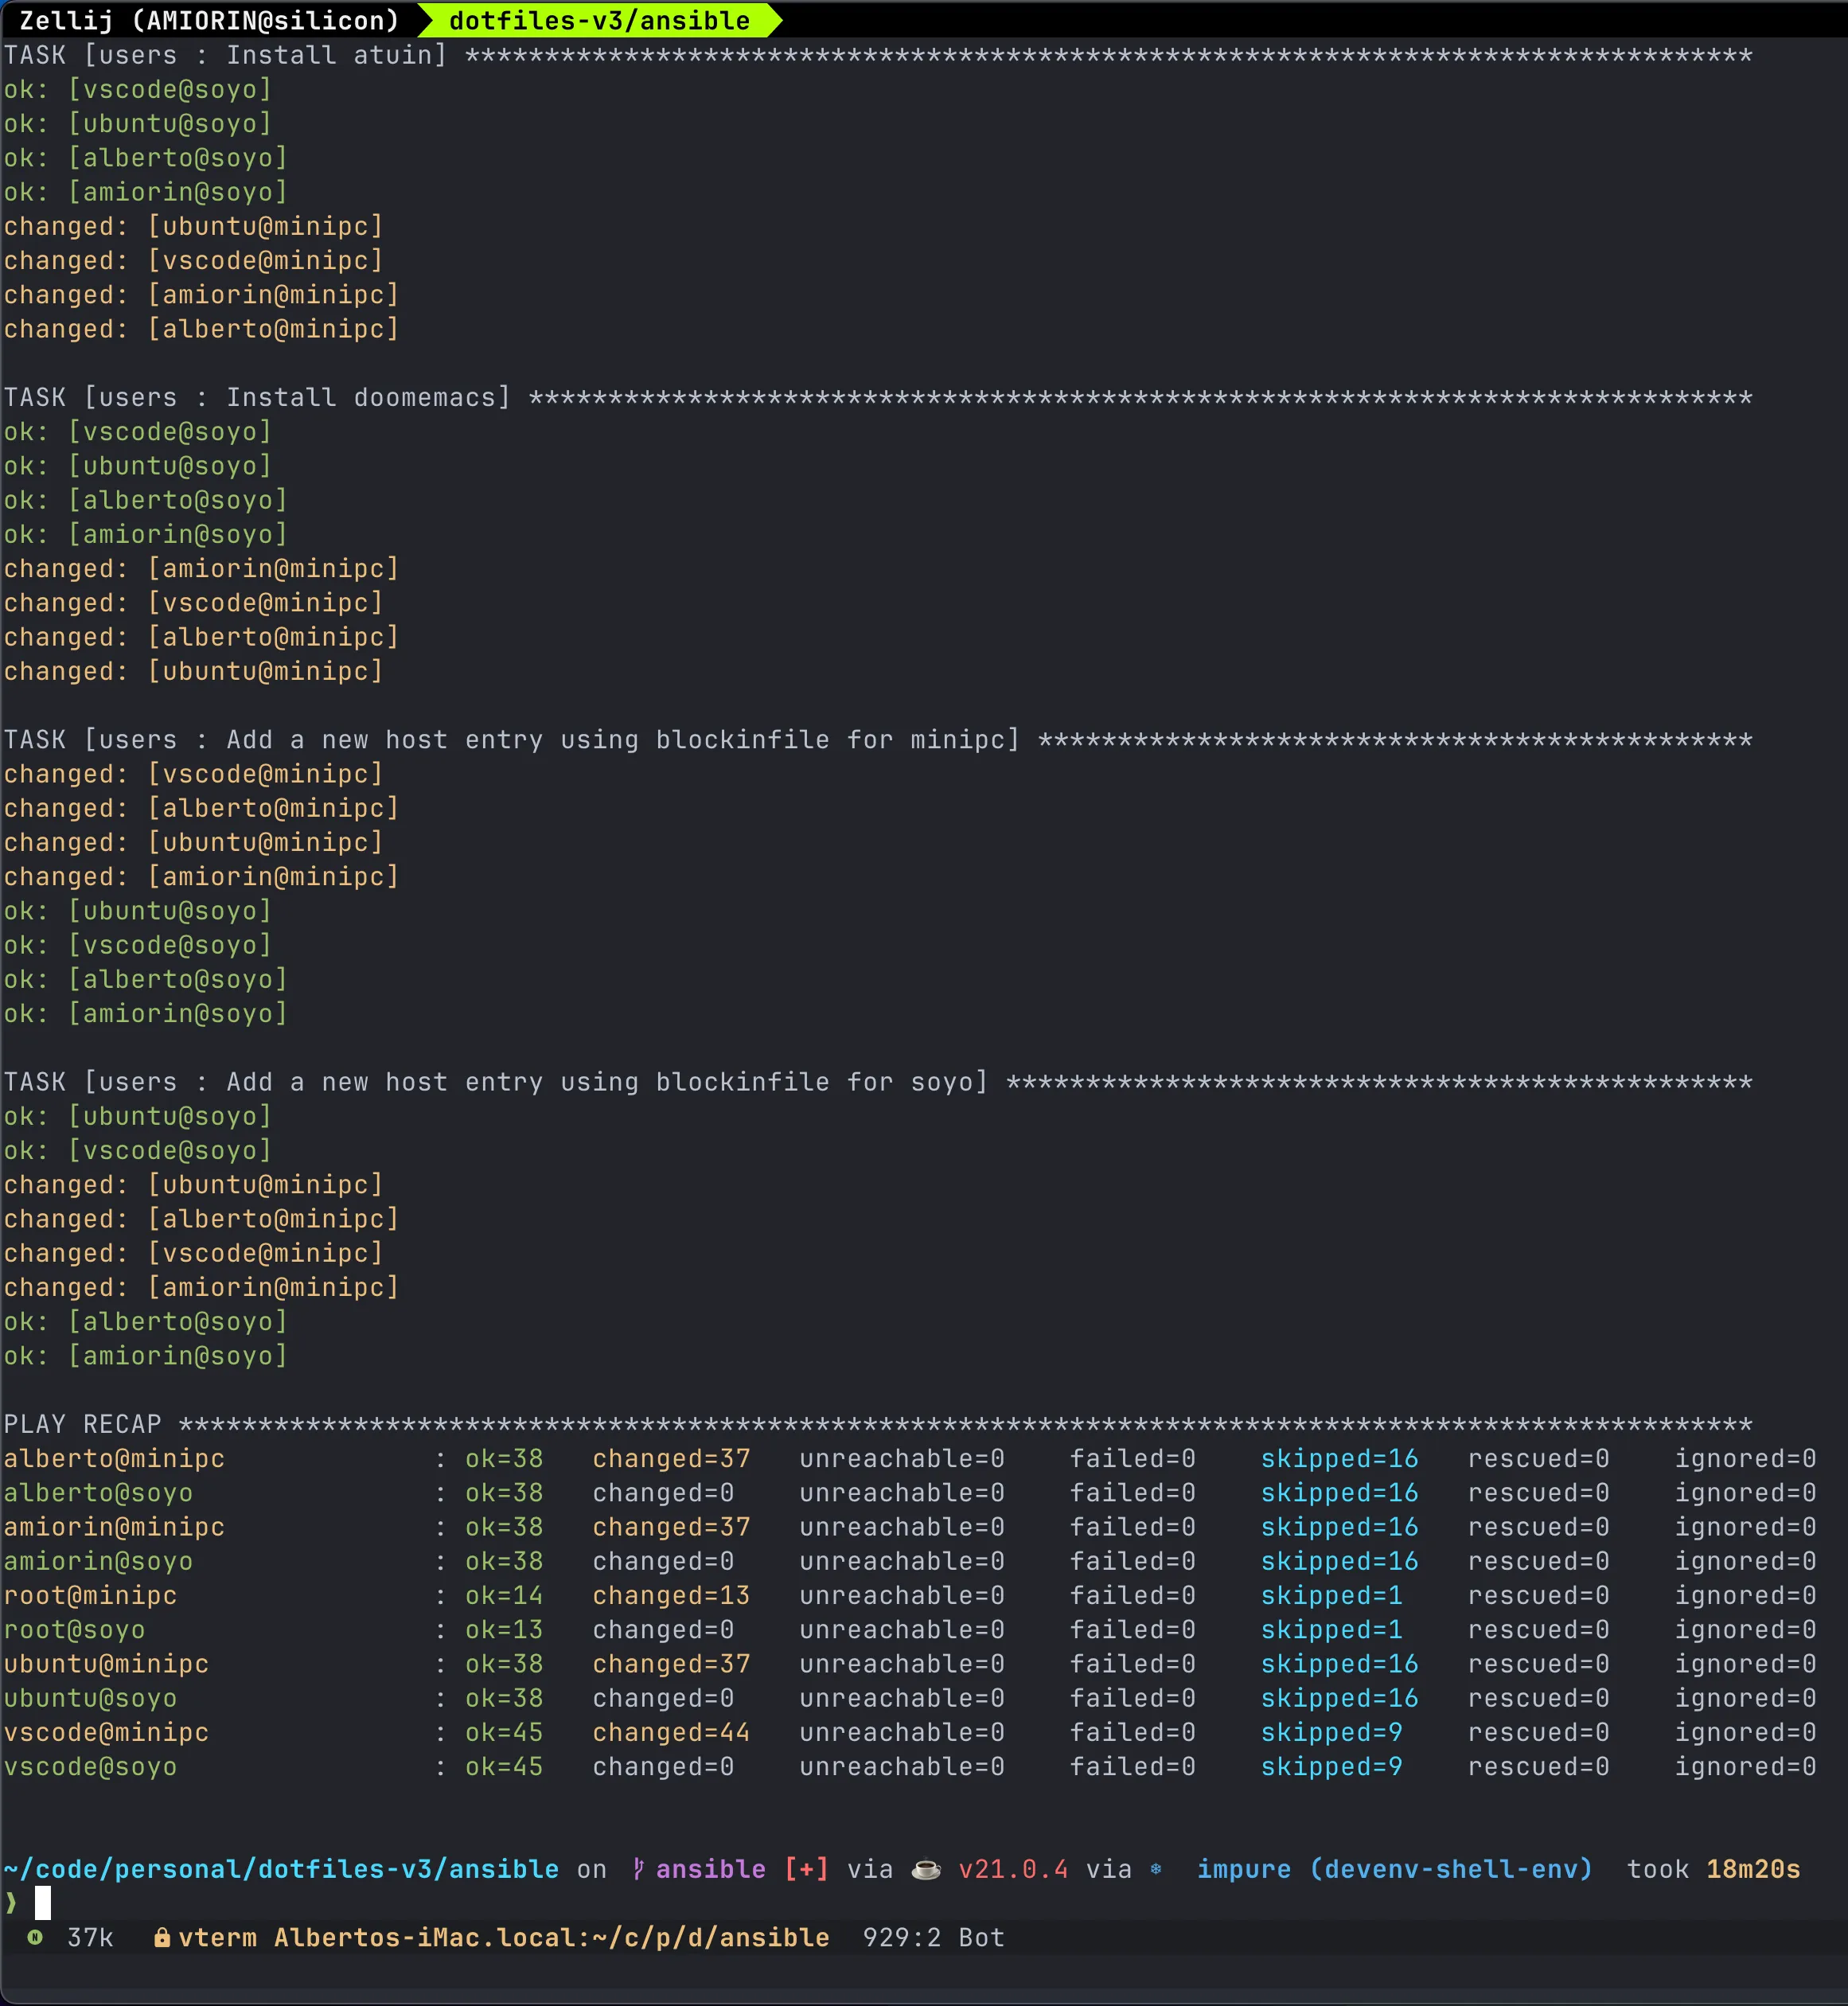Screen dimensions: 1848x2006
Task: Click the 18m20s duration text
Action: click(x=1752, y=1869)
